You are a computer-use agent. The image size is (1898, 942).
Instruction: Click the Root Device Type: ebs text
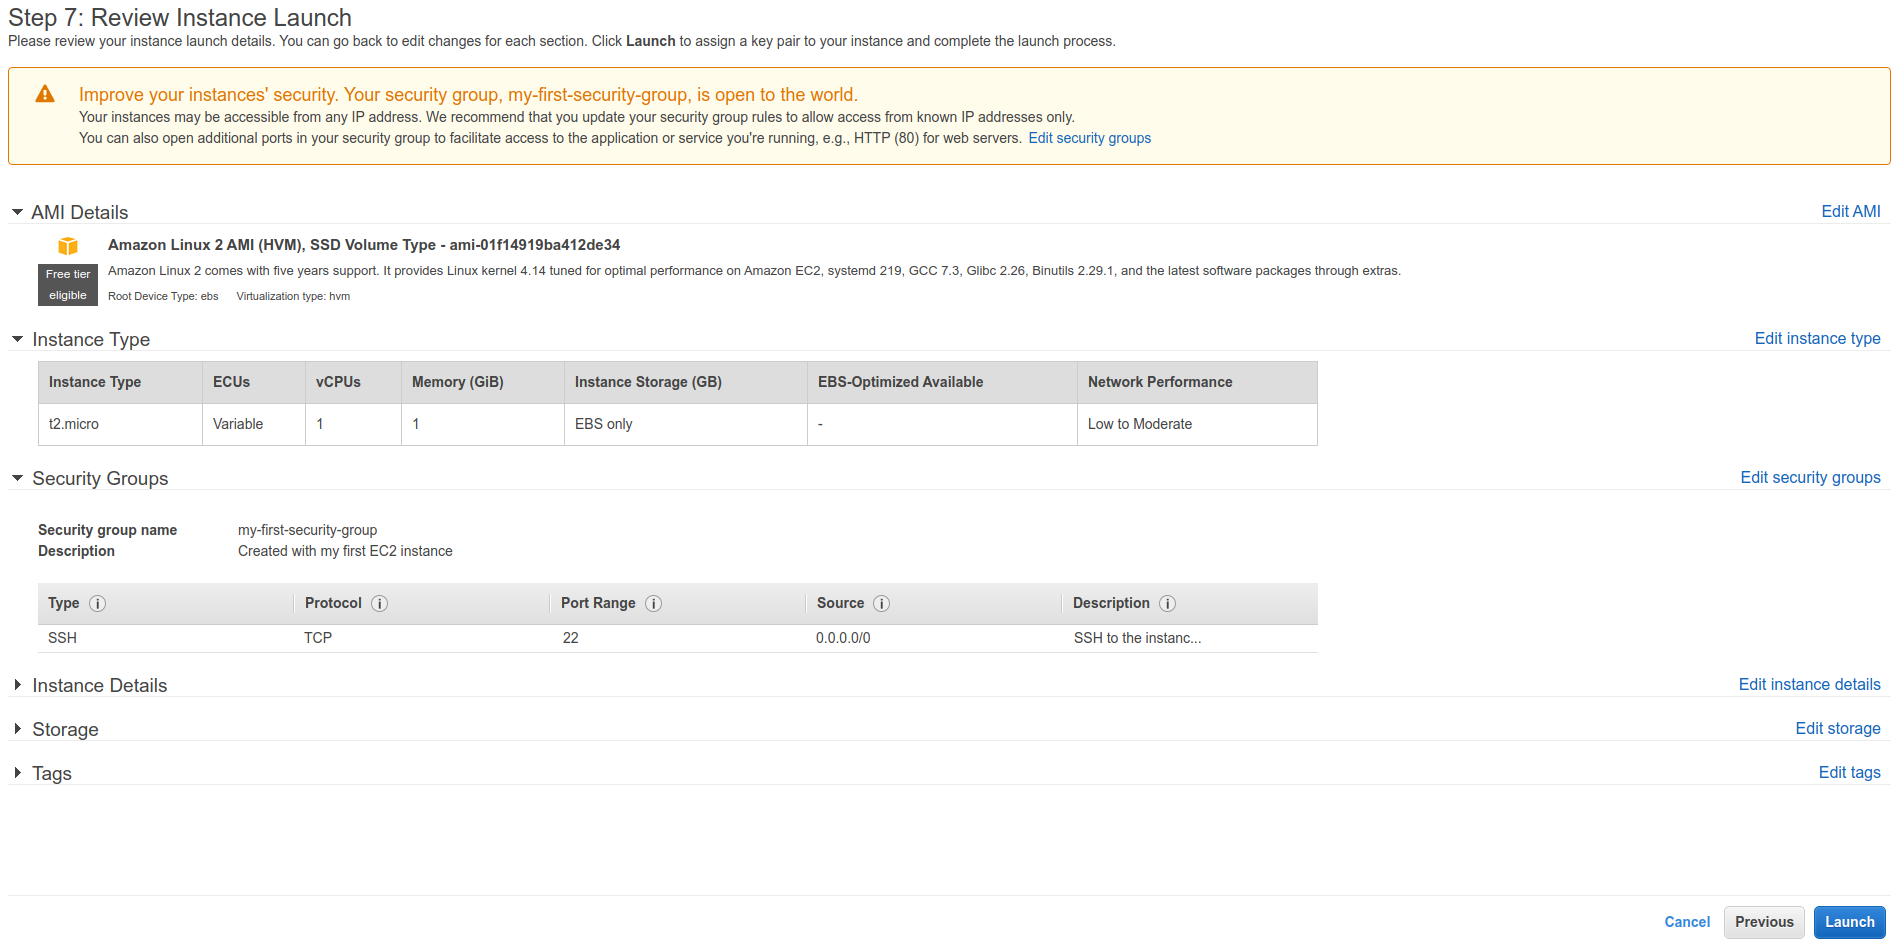pyautogui.click(x=163, y=296)
